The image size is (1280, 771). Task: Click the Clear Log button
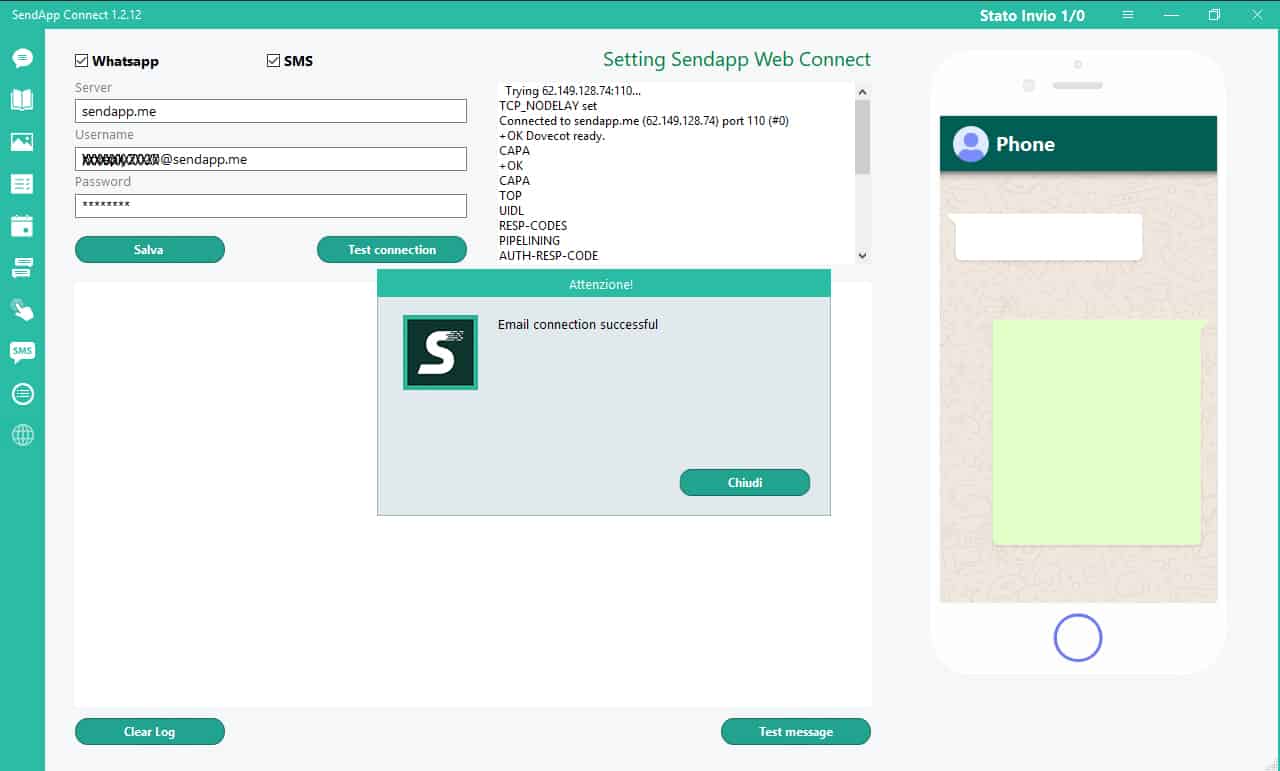(x=149, y=732)
